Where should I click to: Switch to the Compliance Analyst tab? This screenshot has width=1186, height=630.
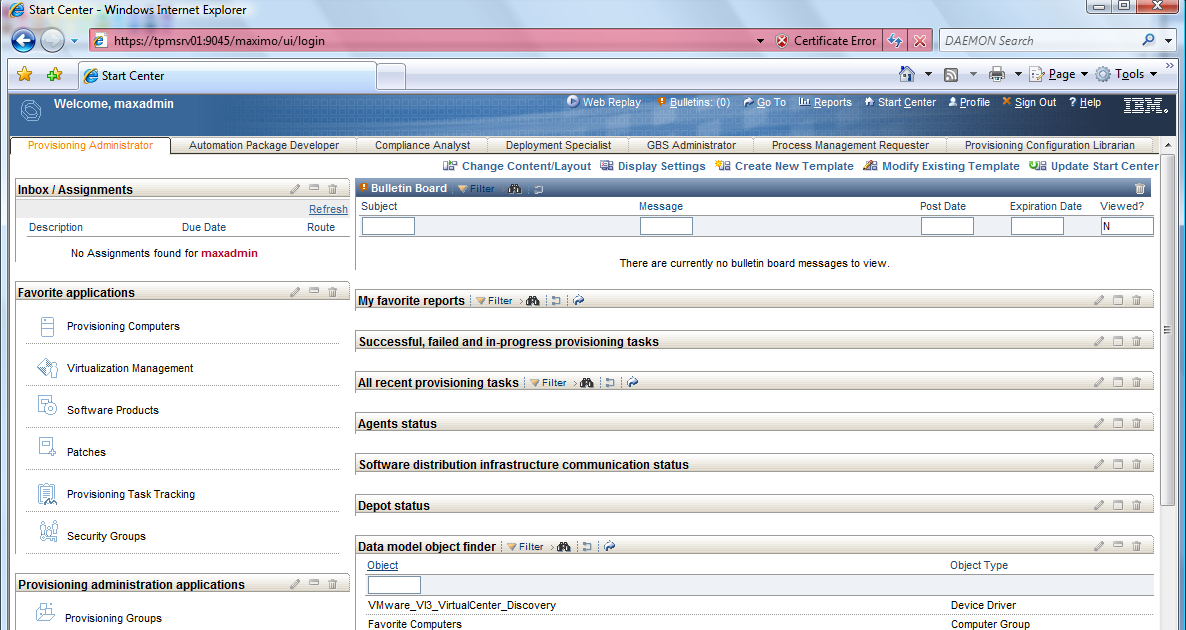pos(421,144)
